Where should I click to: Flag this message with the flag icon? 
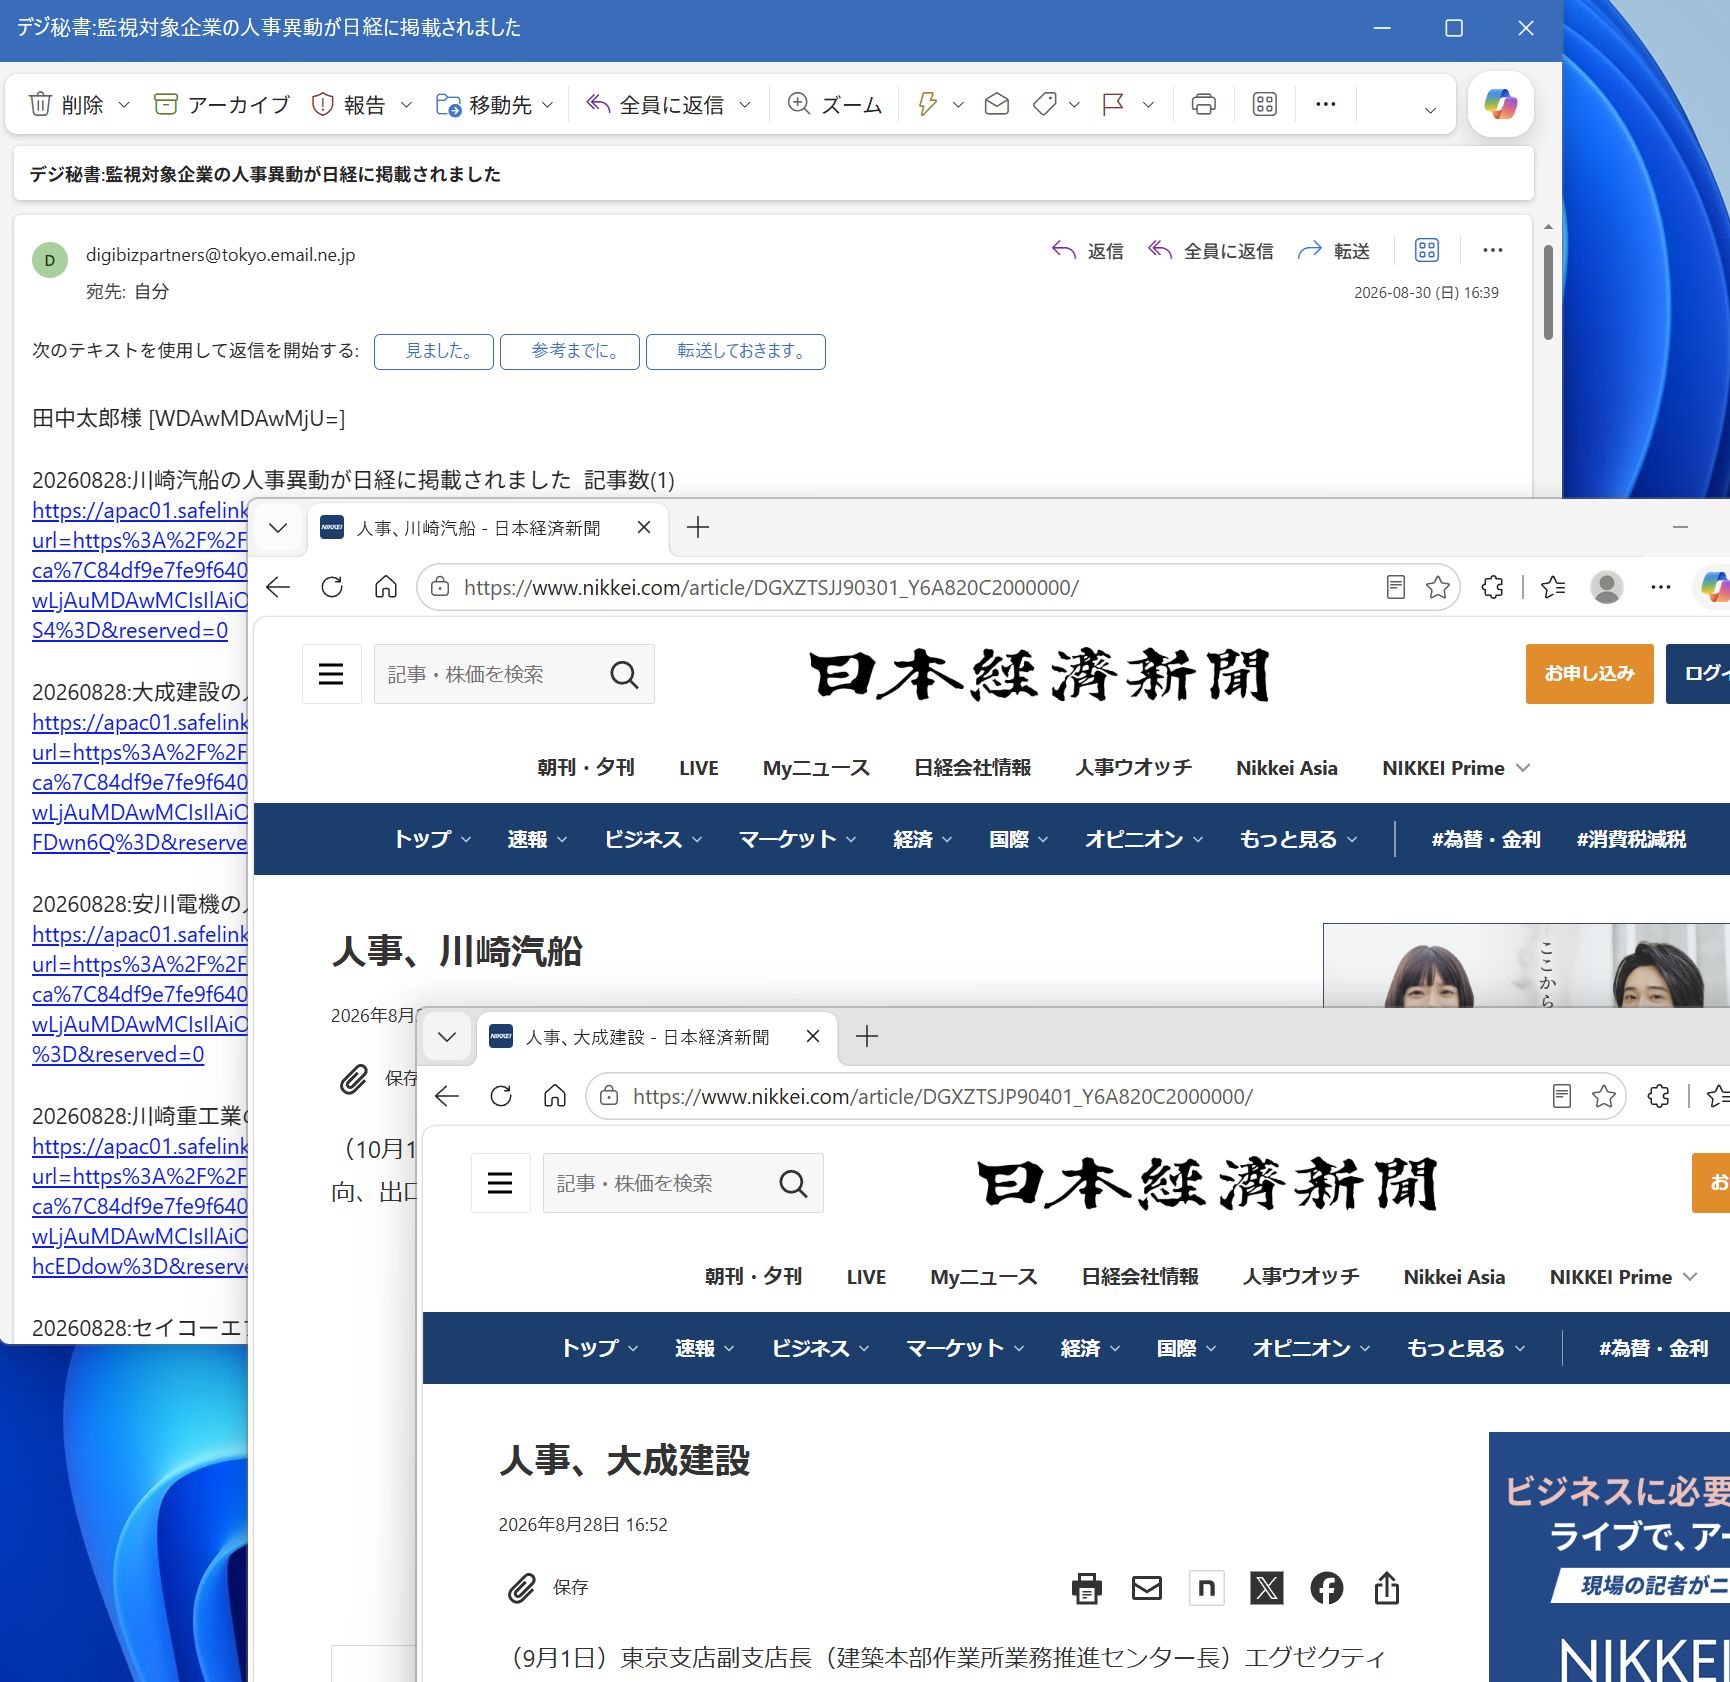[x=1112, y=104]
